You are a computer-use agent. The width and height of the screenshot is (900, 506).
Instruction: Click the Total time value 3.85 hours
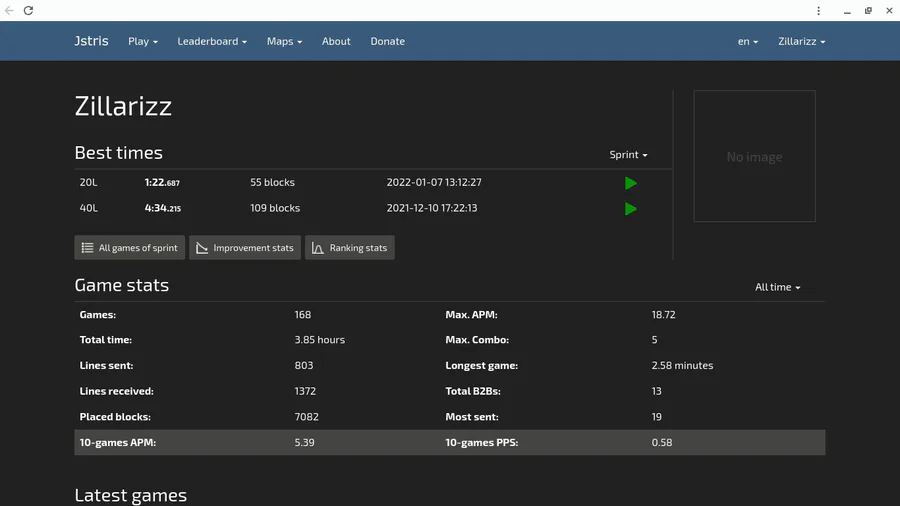click(x=320, y=340)
